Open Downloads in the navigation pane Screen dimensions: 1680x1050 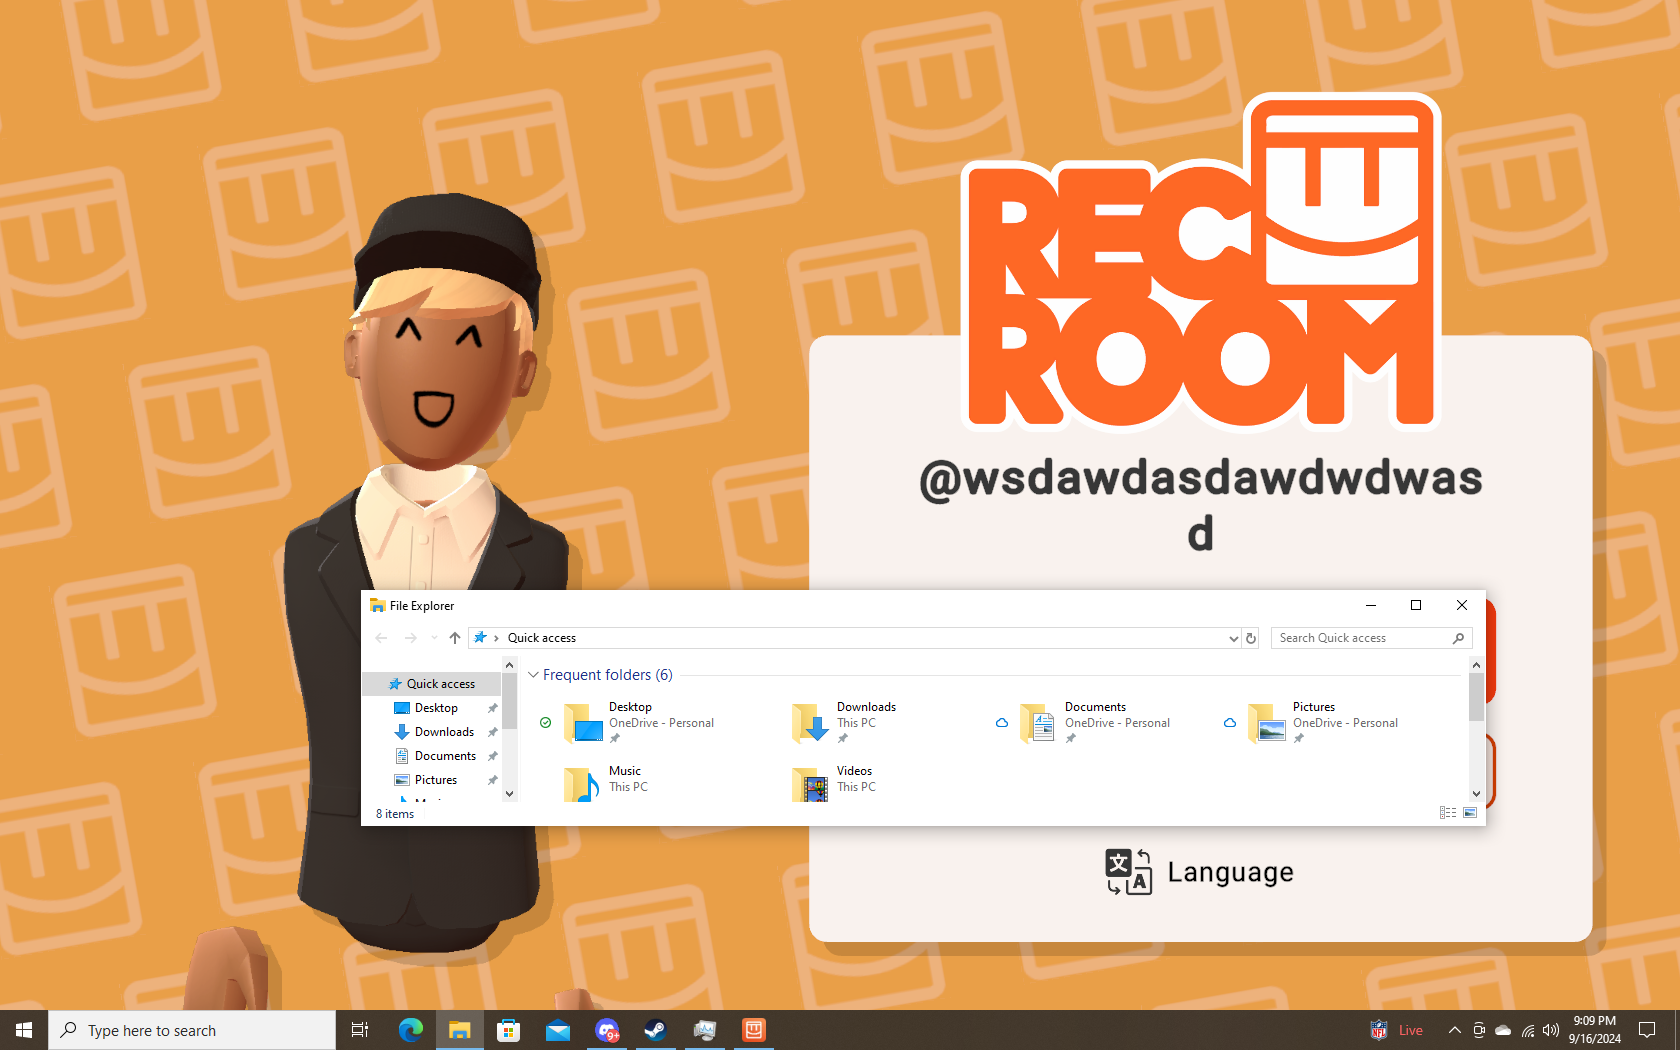(x=444, y=732)
